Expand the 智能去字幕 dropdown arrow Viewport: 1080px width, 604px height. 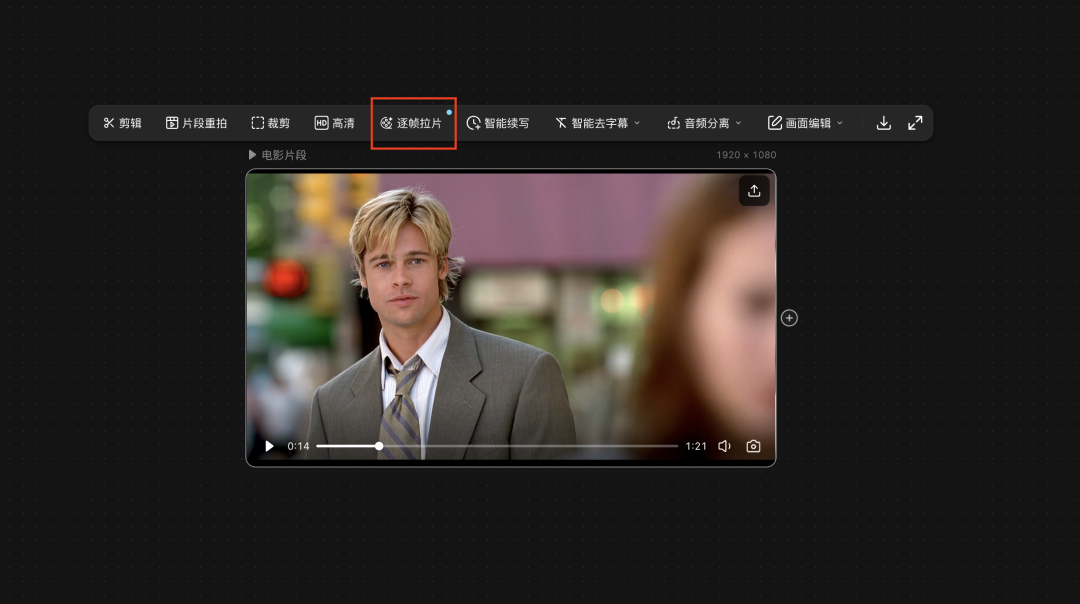click(637, 123)
